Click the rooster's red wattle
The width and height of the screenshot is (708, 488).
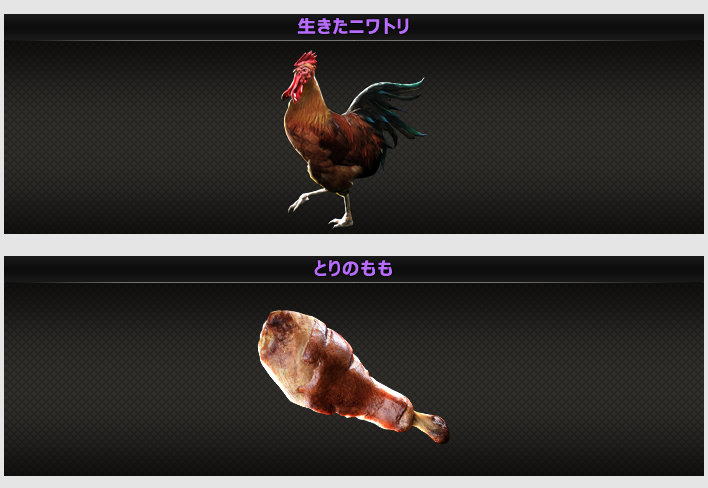[294, 88]
